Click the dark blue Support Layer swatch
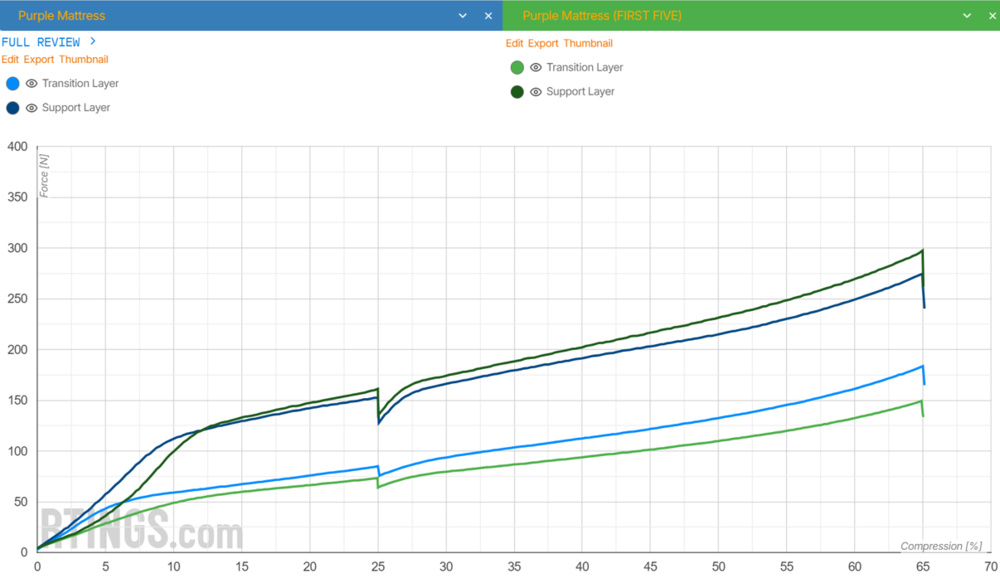 coord(12,107)
